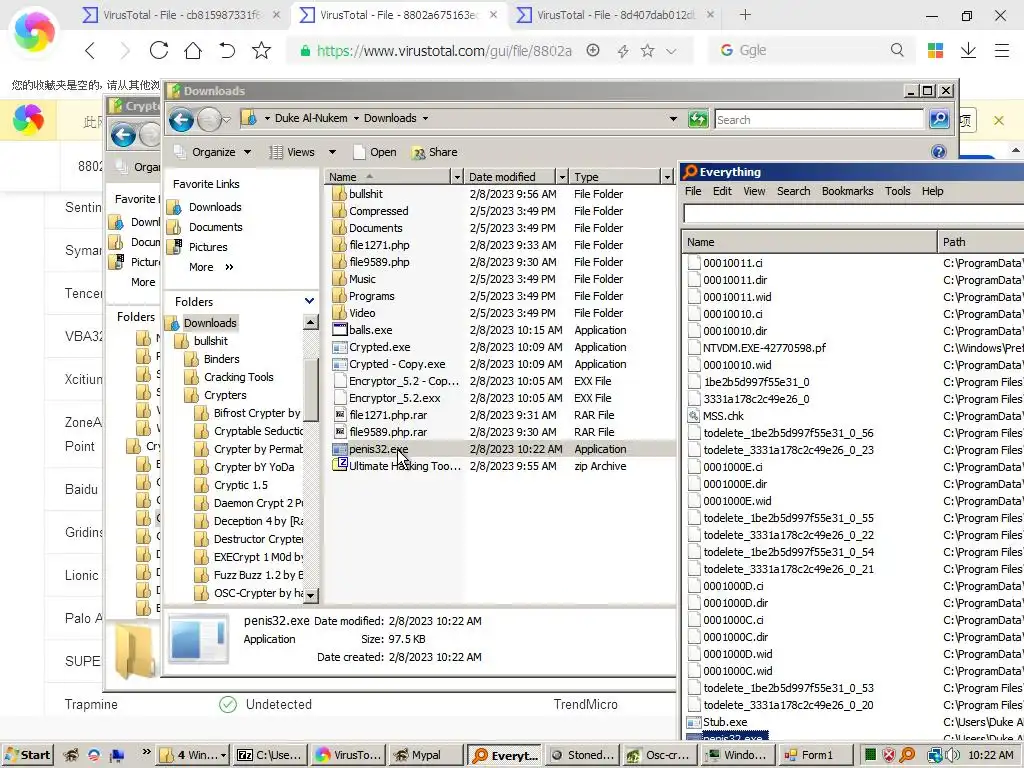Select Deception 4 by folder in tree

258,521
